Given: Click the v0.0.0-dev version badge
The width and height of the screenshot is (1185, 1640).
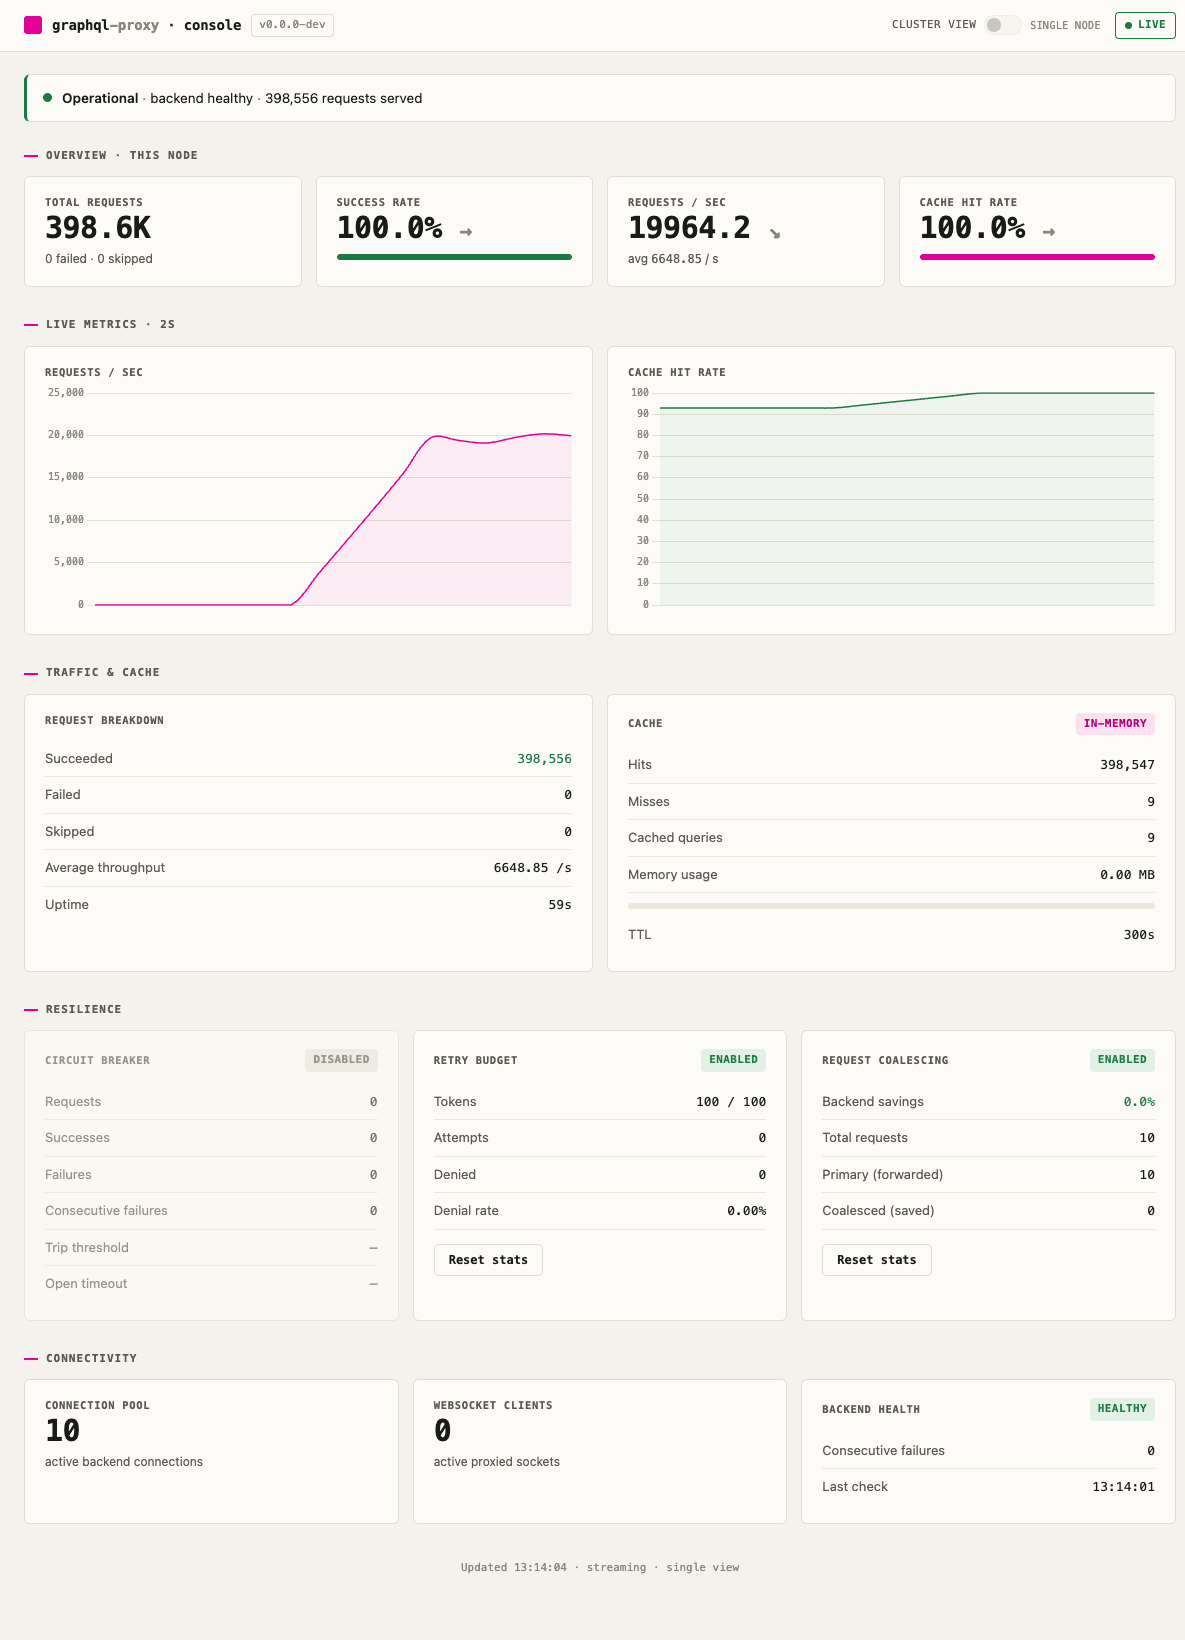Looking at the screenshot, I should coord(292,25).
